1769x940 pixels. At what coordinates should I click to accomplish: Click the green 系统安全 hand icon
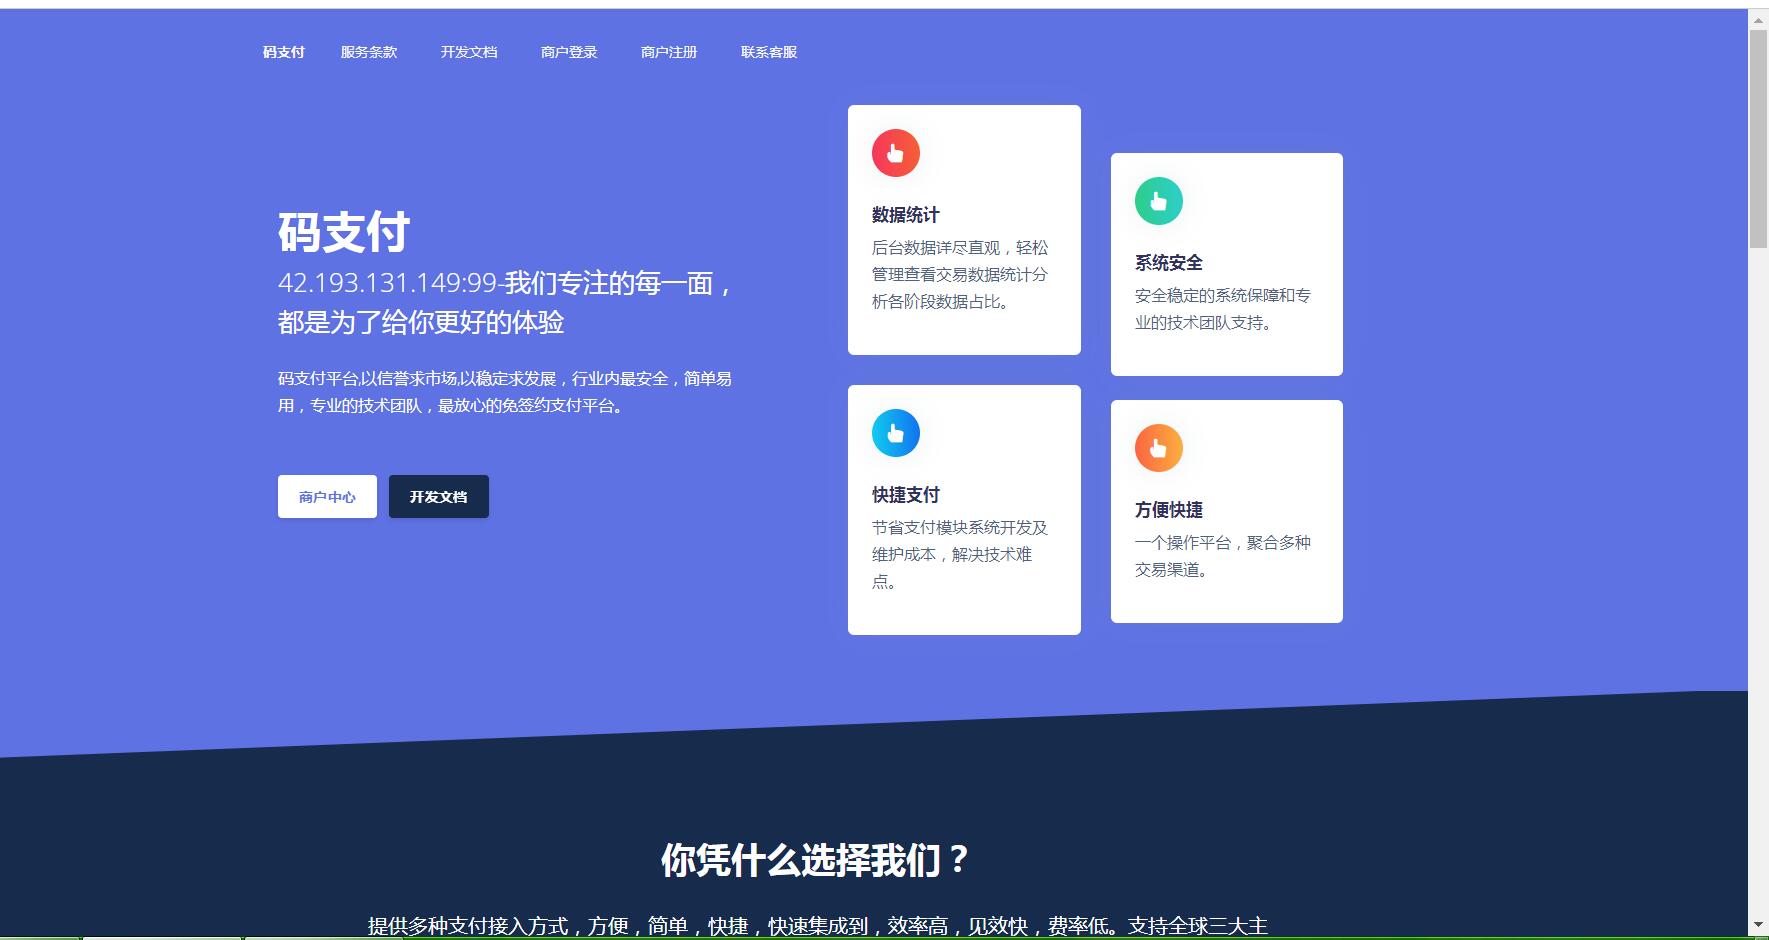(1158, 201)
